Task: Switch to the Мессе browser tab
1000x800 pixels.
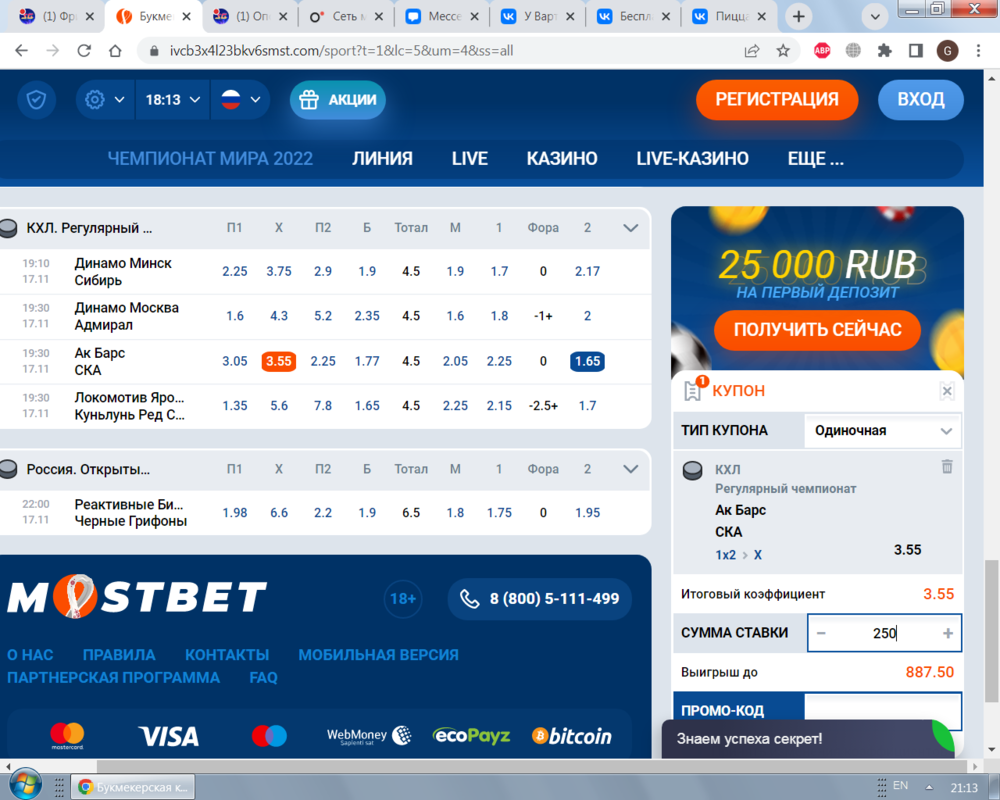Action: [x=443, y=17]
